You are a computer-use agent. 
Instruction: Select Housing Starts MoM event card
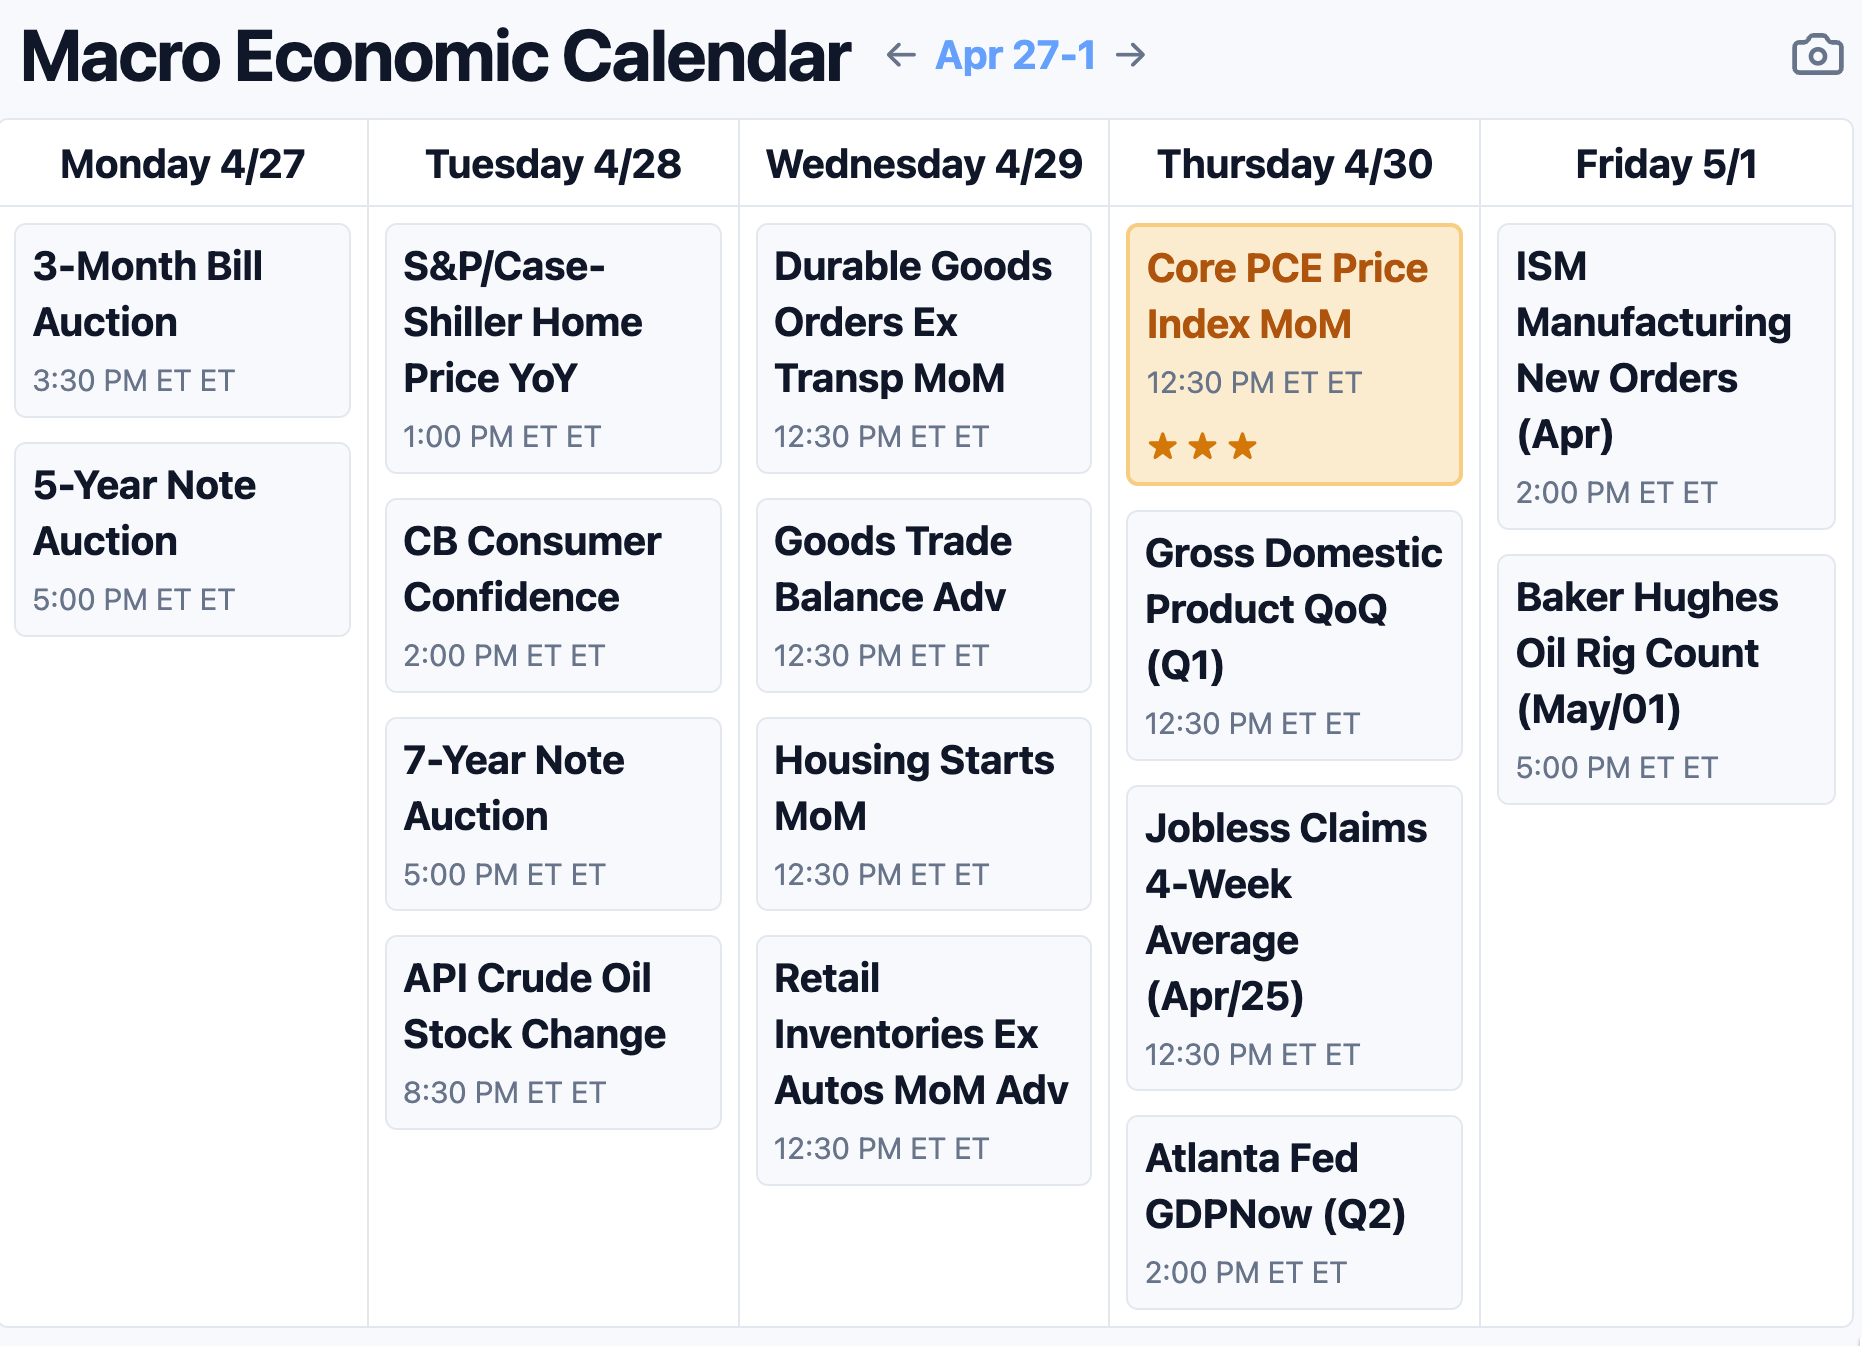click(923, 814)
